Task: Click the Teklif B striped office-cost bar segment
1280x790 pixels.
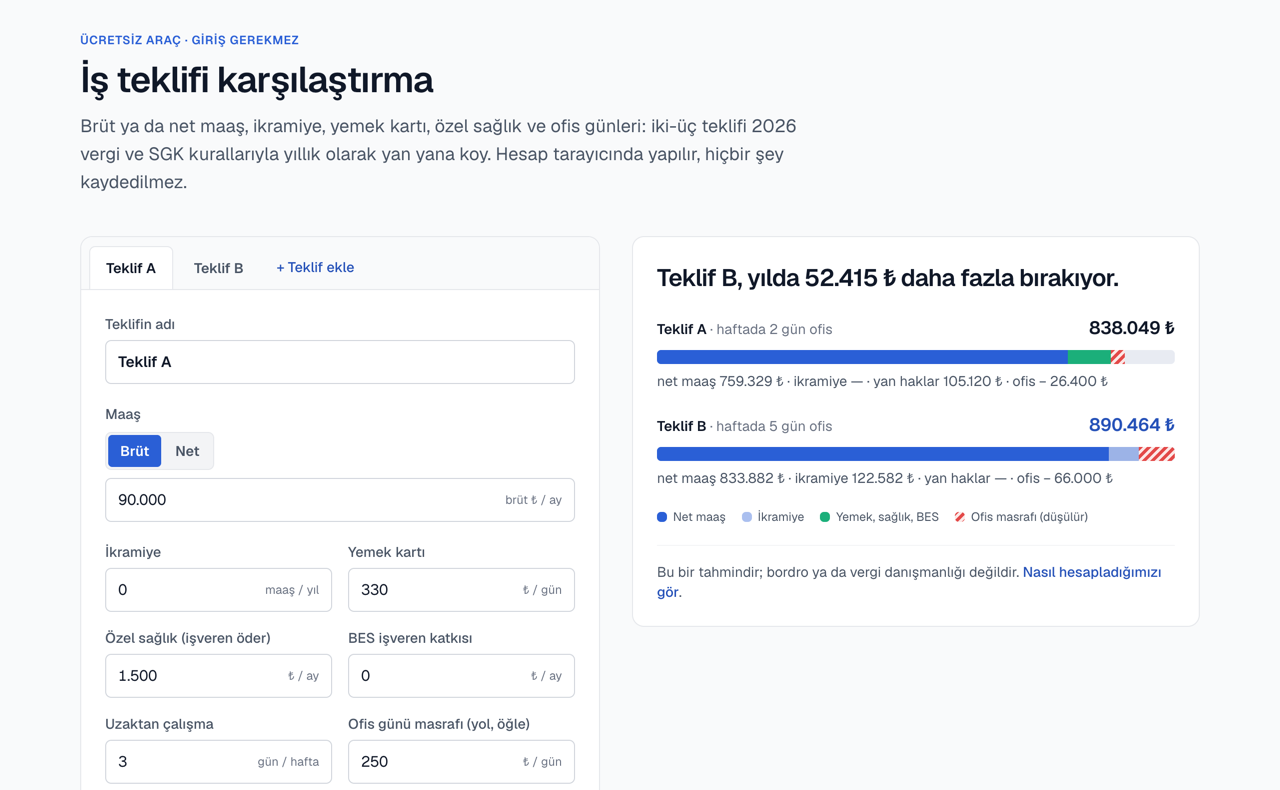Action: pos(1157,454)
